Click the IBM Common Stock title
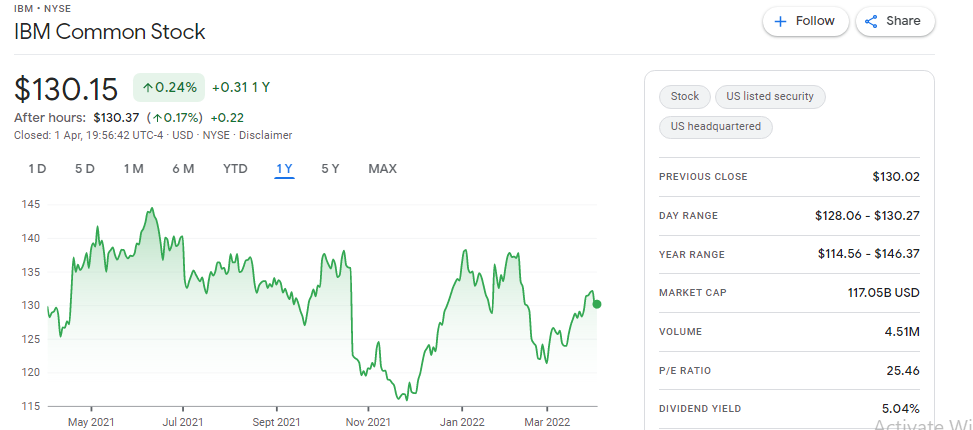973x430 pixels. click(109, 32)
